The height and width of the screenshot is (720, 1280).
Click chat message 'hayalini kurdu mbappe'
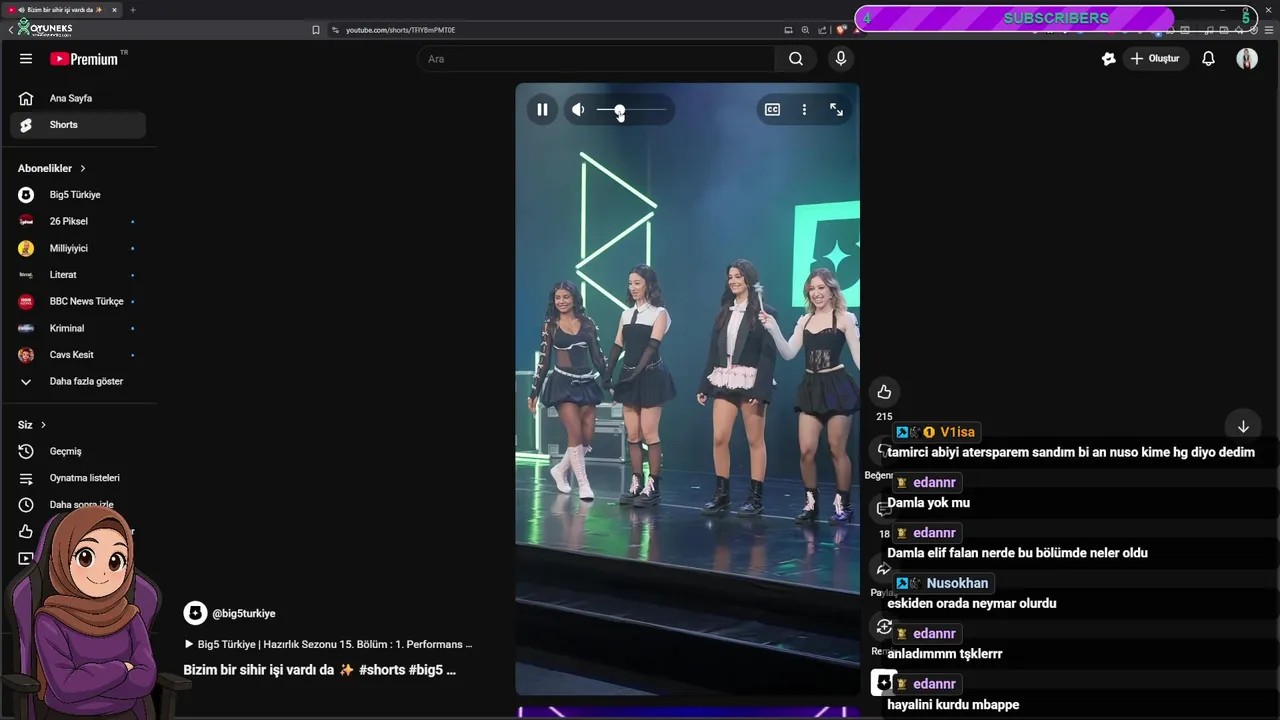coord(953,704)
